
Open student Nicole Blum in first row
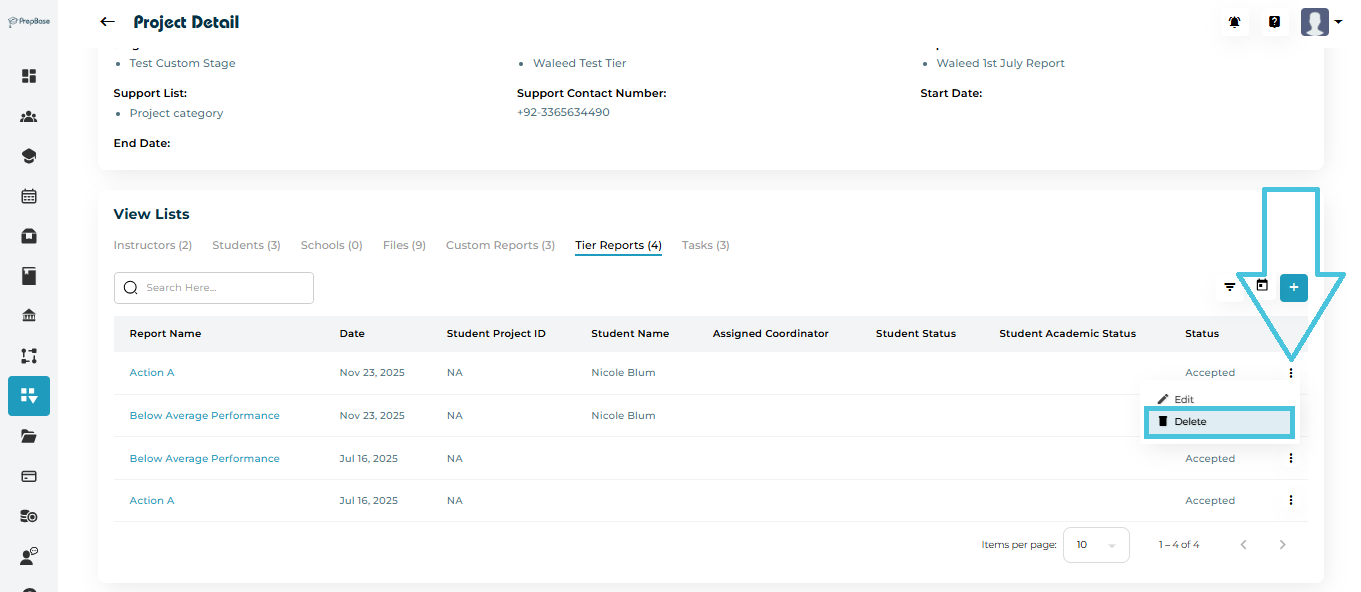[x=623, y=372]
